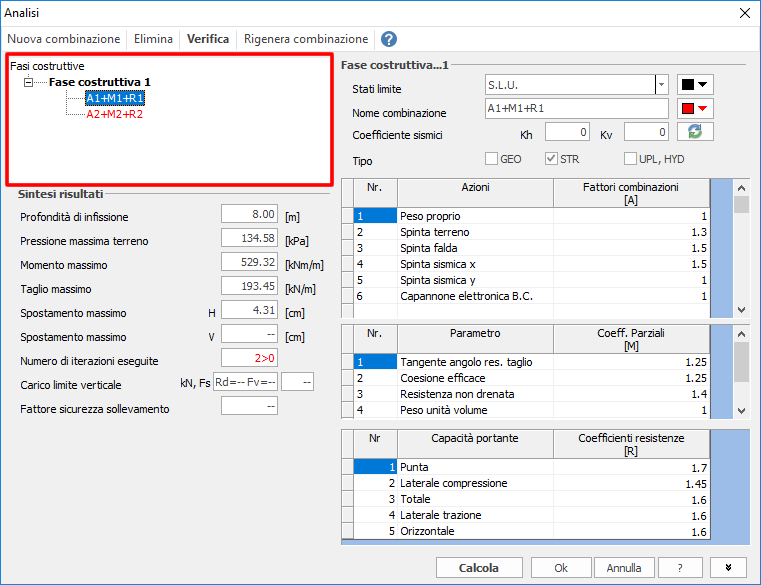Enable the GEO type checkbox
Image resolution: width=761 pixels, height=585 pixels.
(x=491, y=158)
